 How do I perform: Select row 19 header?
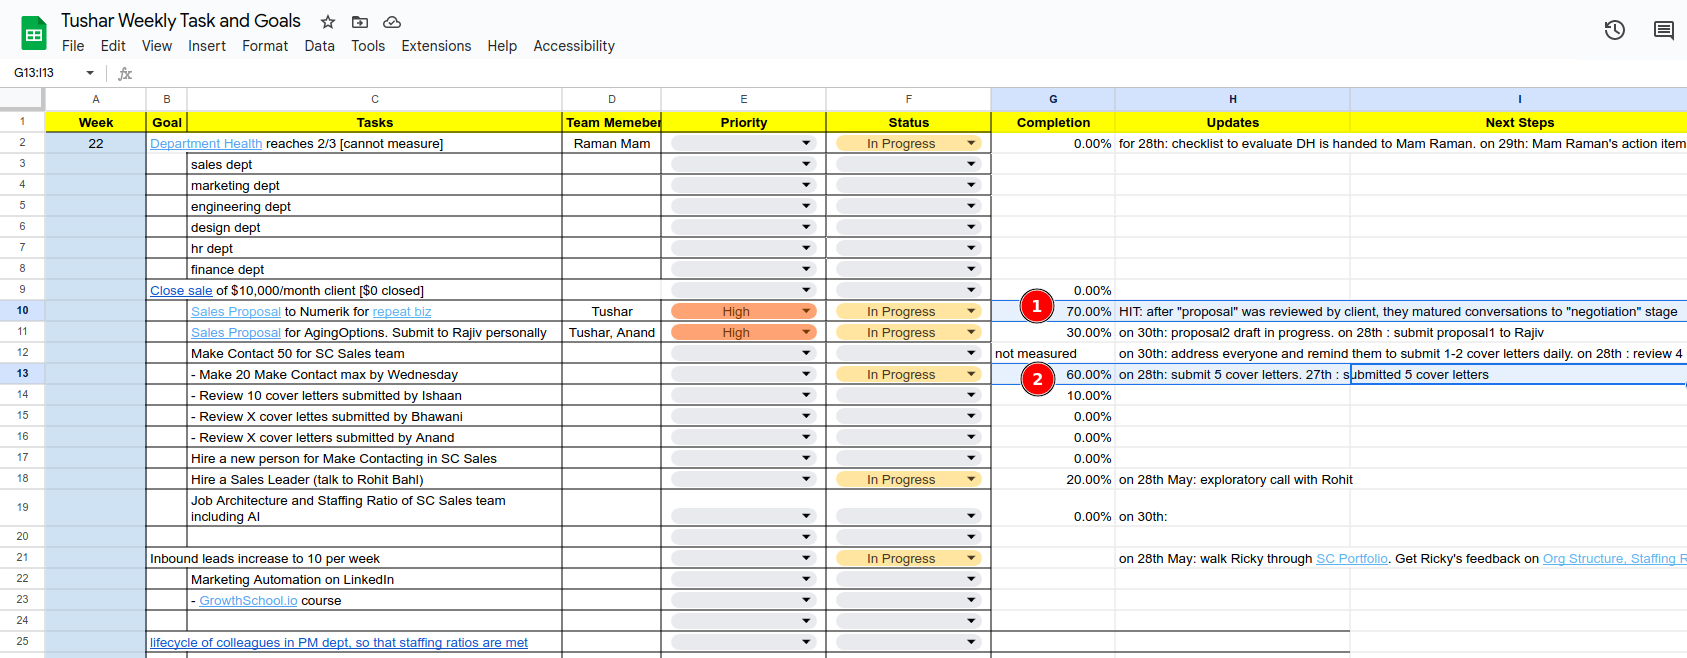pos(22,508)
